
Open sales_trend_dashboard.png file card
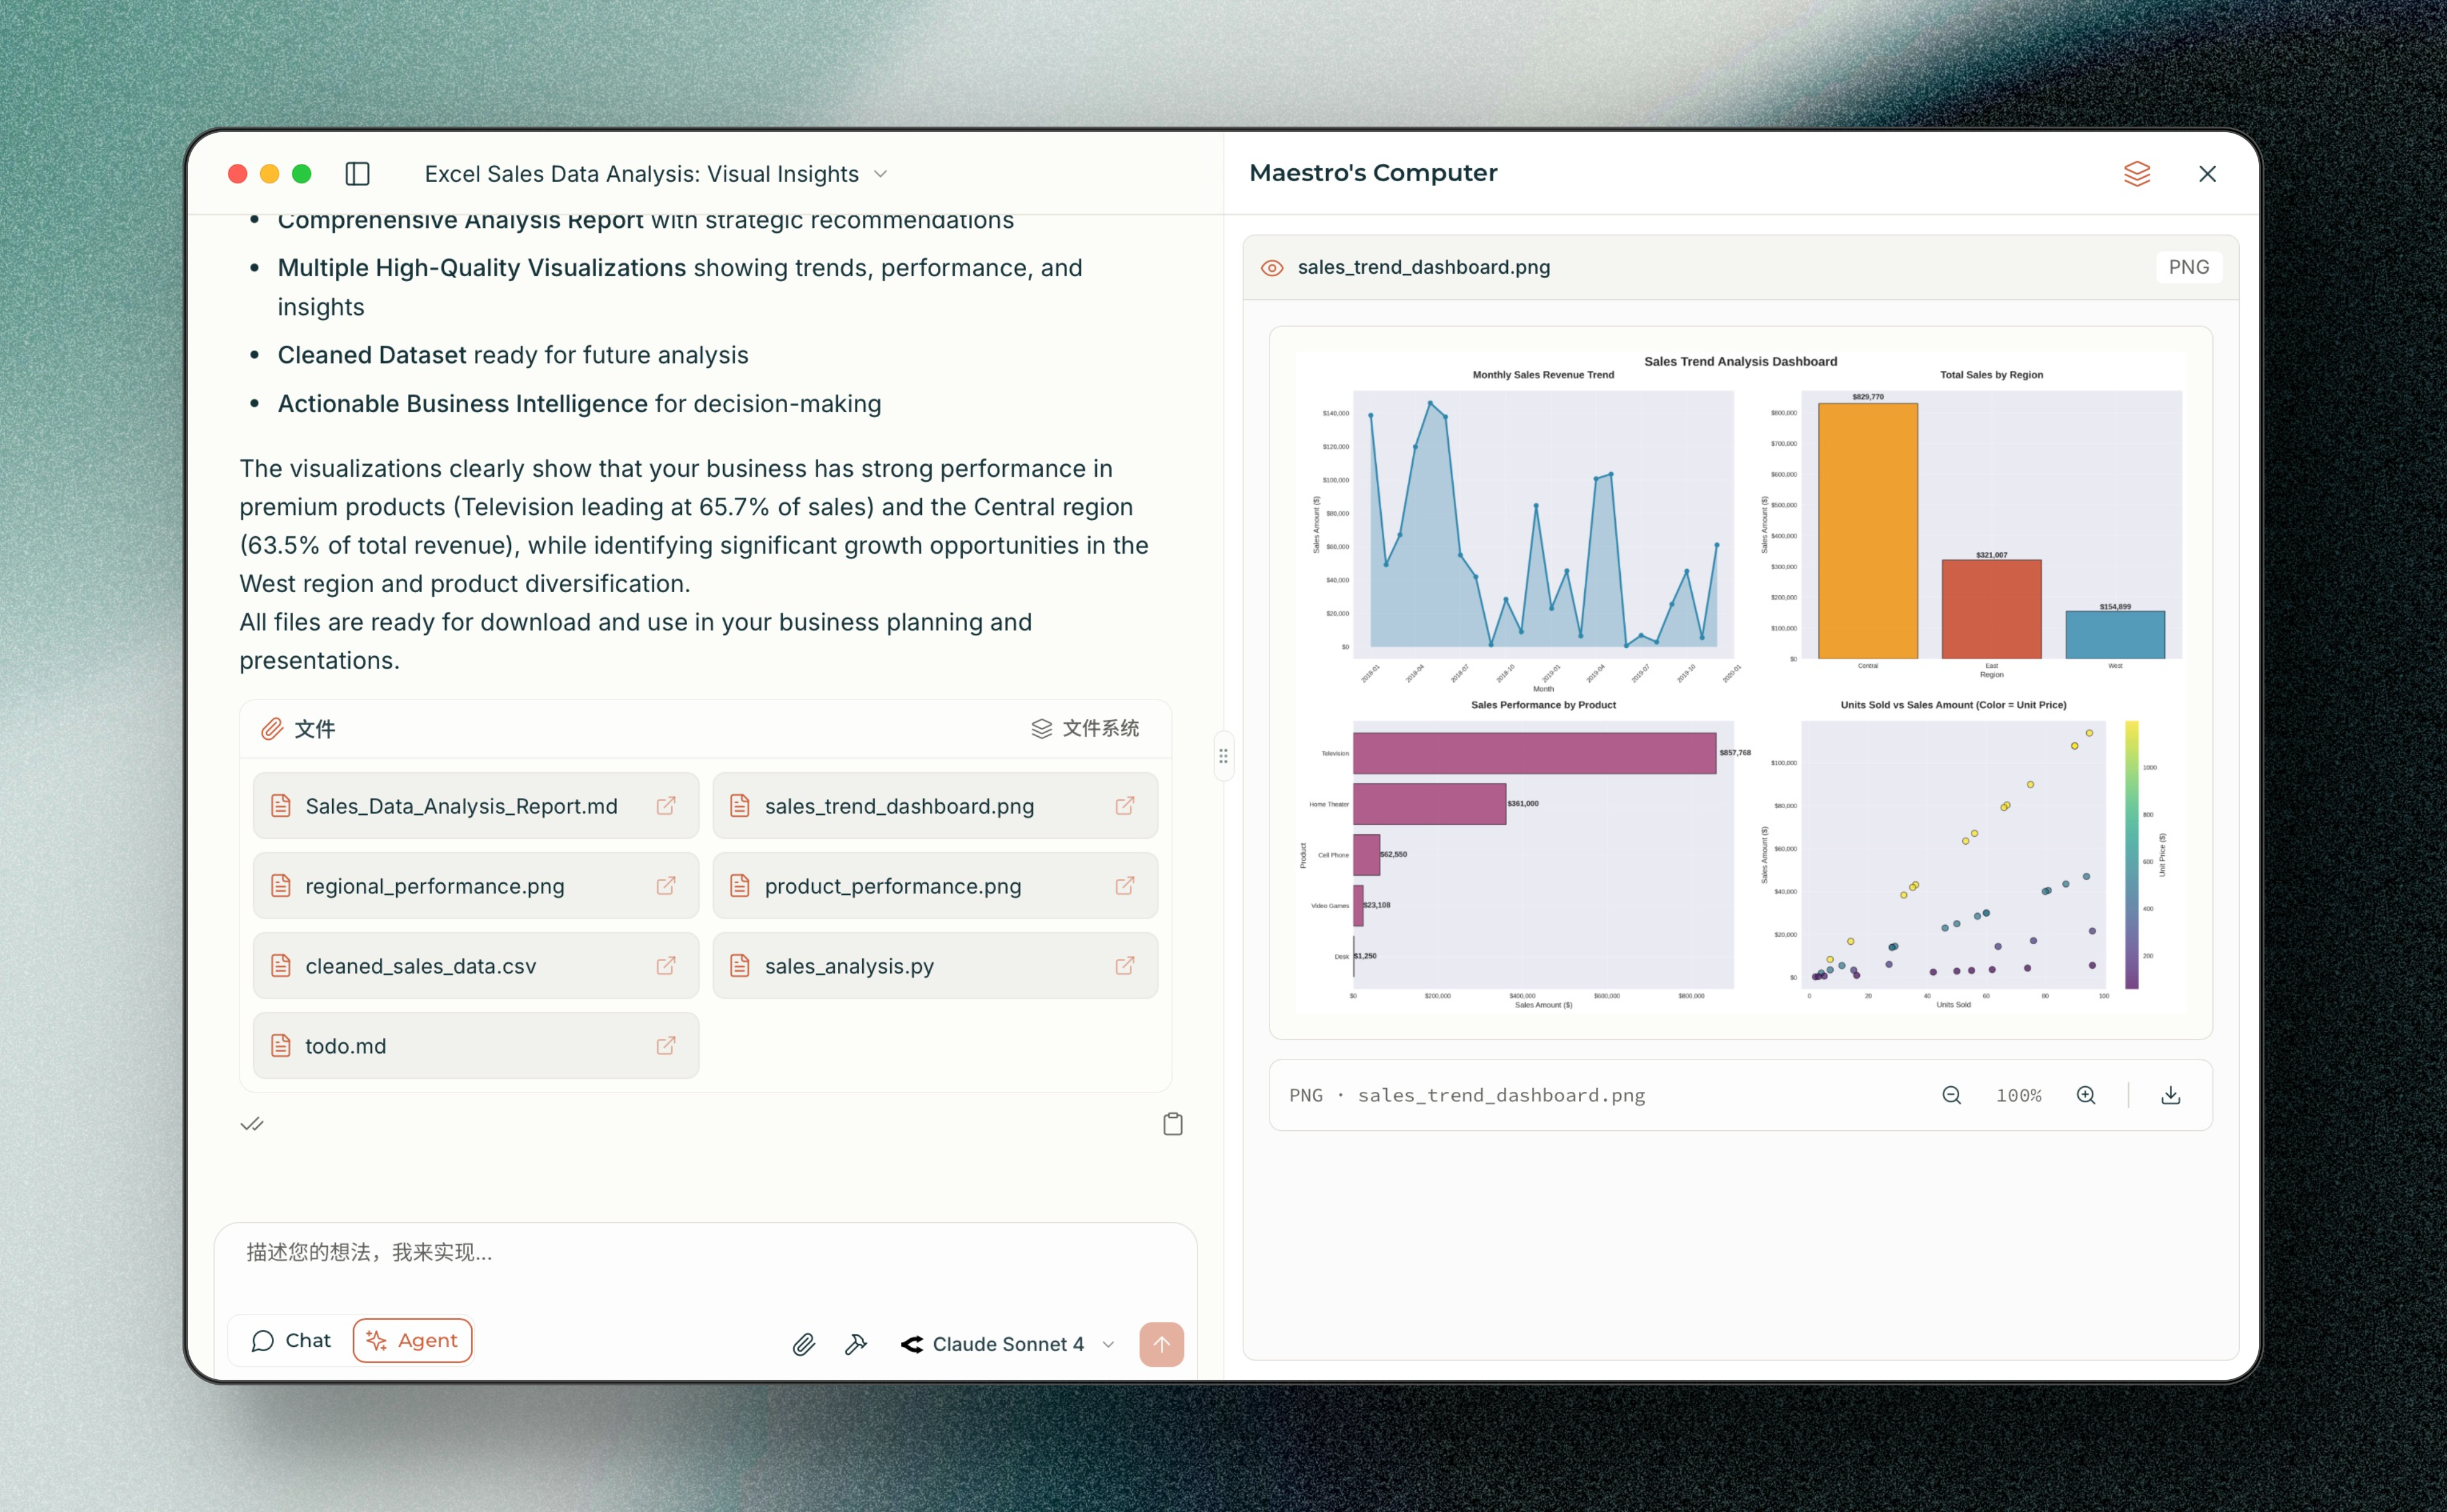click(x=935, y=806)
